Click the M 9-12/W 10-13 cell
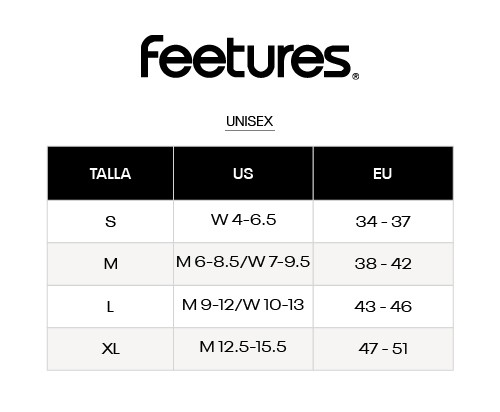The height and width of the screenshot is (412, 500). click(243, 306)
